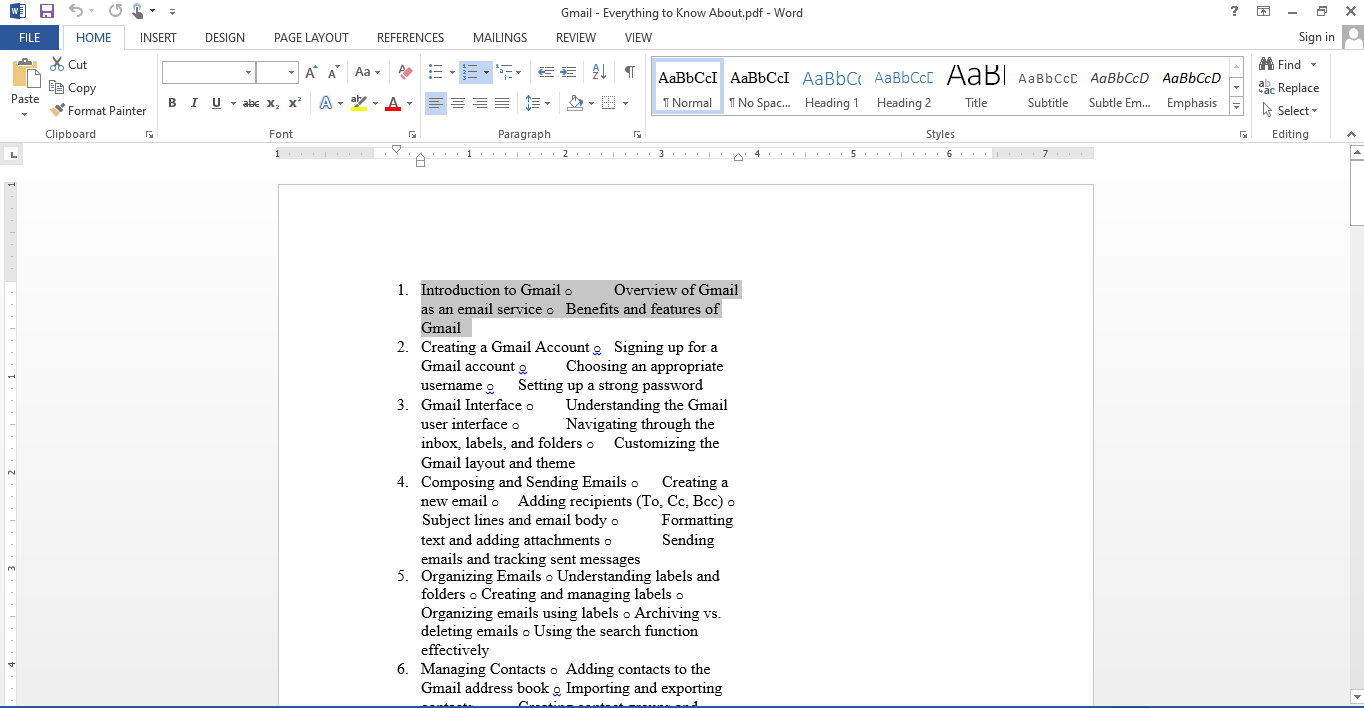
Task: Apply the yellow text highlight color
Action: (x=359, y=103)
